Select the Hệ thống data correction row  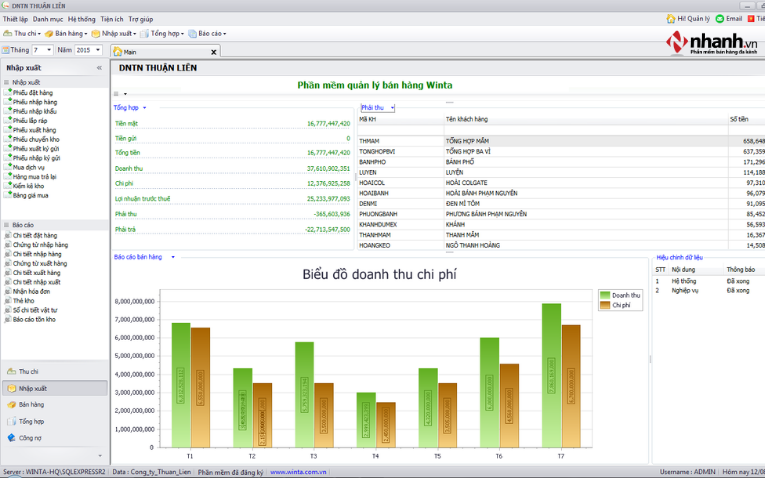[x=708, y=281]
